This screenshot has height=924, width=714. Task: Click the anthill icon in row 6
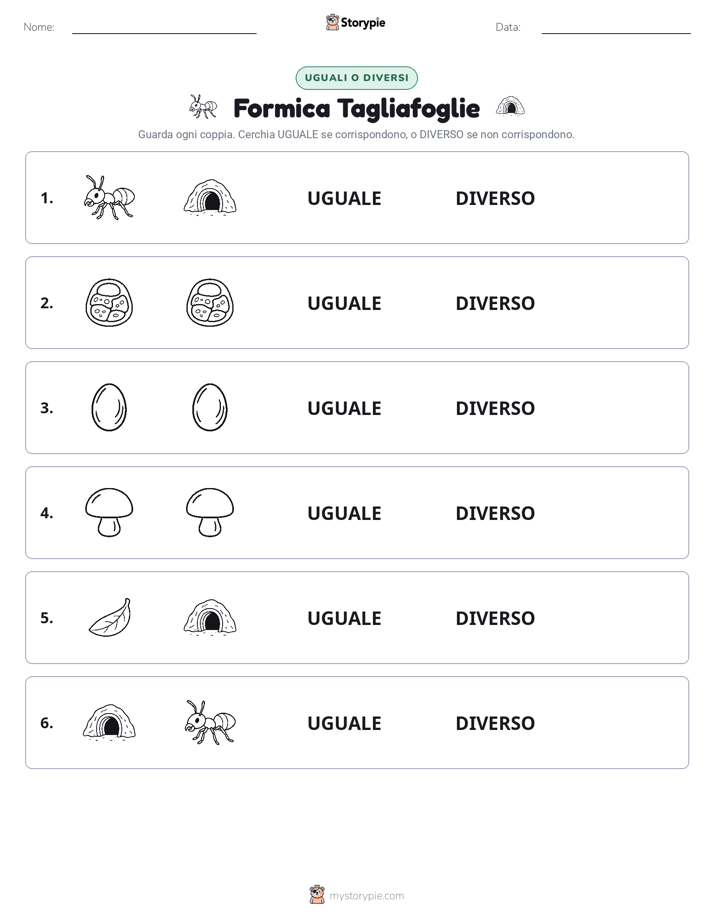[x=109, y=722]
